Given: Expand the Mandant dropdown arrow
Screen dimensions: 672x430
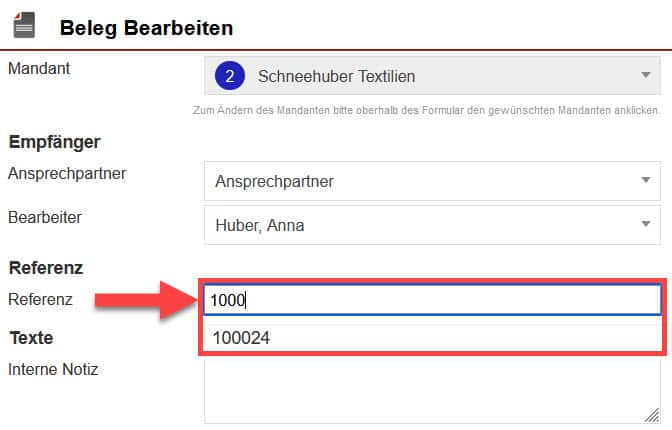Looking at the screenshot, I should pos(645,76).
